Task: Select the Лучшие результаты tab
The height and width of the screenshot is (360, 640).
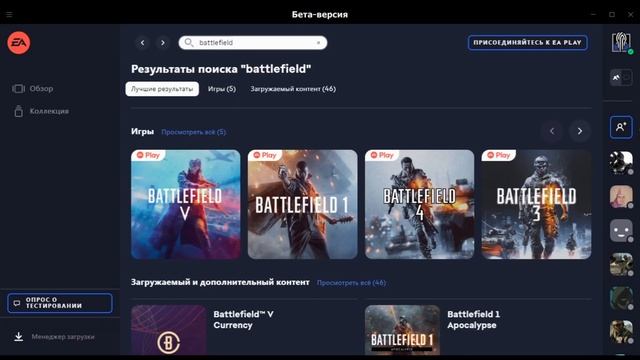Action: coord(162,89)
